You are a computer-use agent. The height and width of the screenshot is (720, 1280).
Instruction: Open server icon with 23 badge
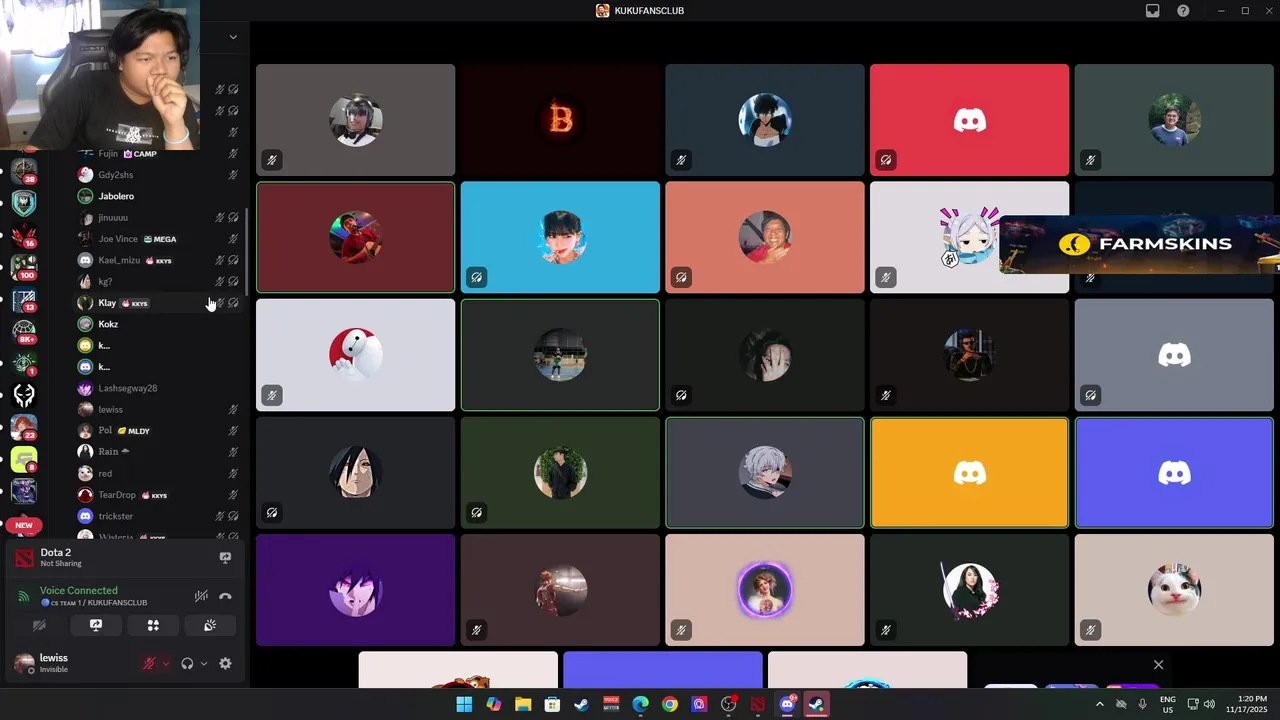click(x=24, y=427)
